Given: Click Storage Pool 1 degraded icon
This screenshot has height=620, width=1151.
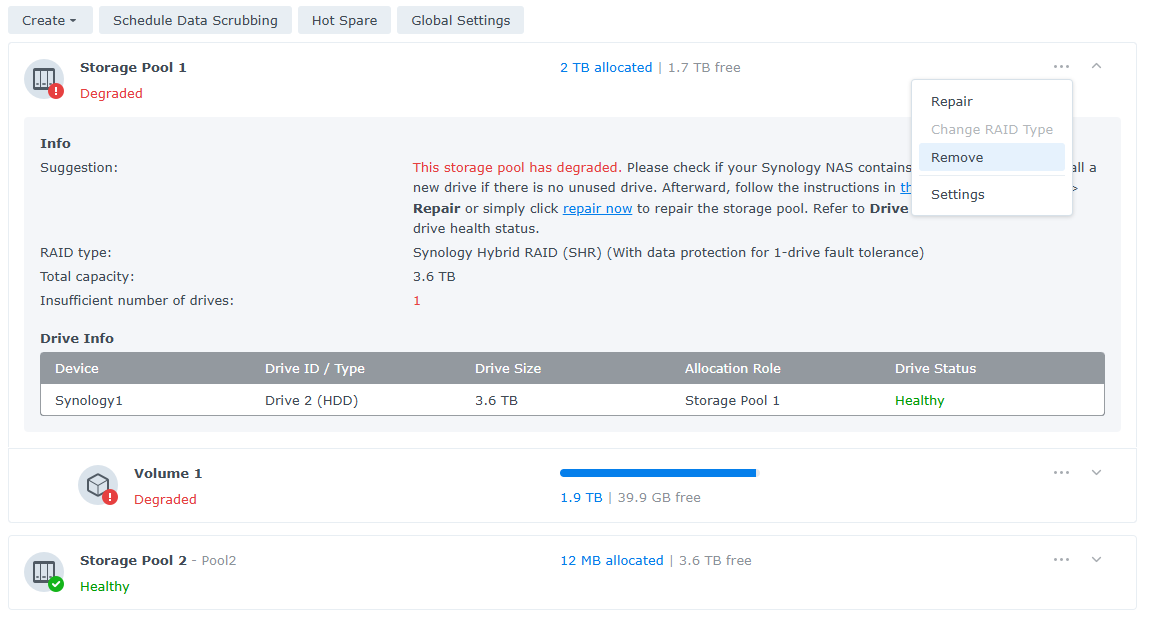Looking at the screenshot, I should (x=44, y=79).
